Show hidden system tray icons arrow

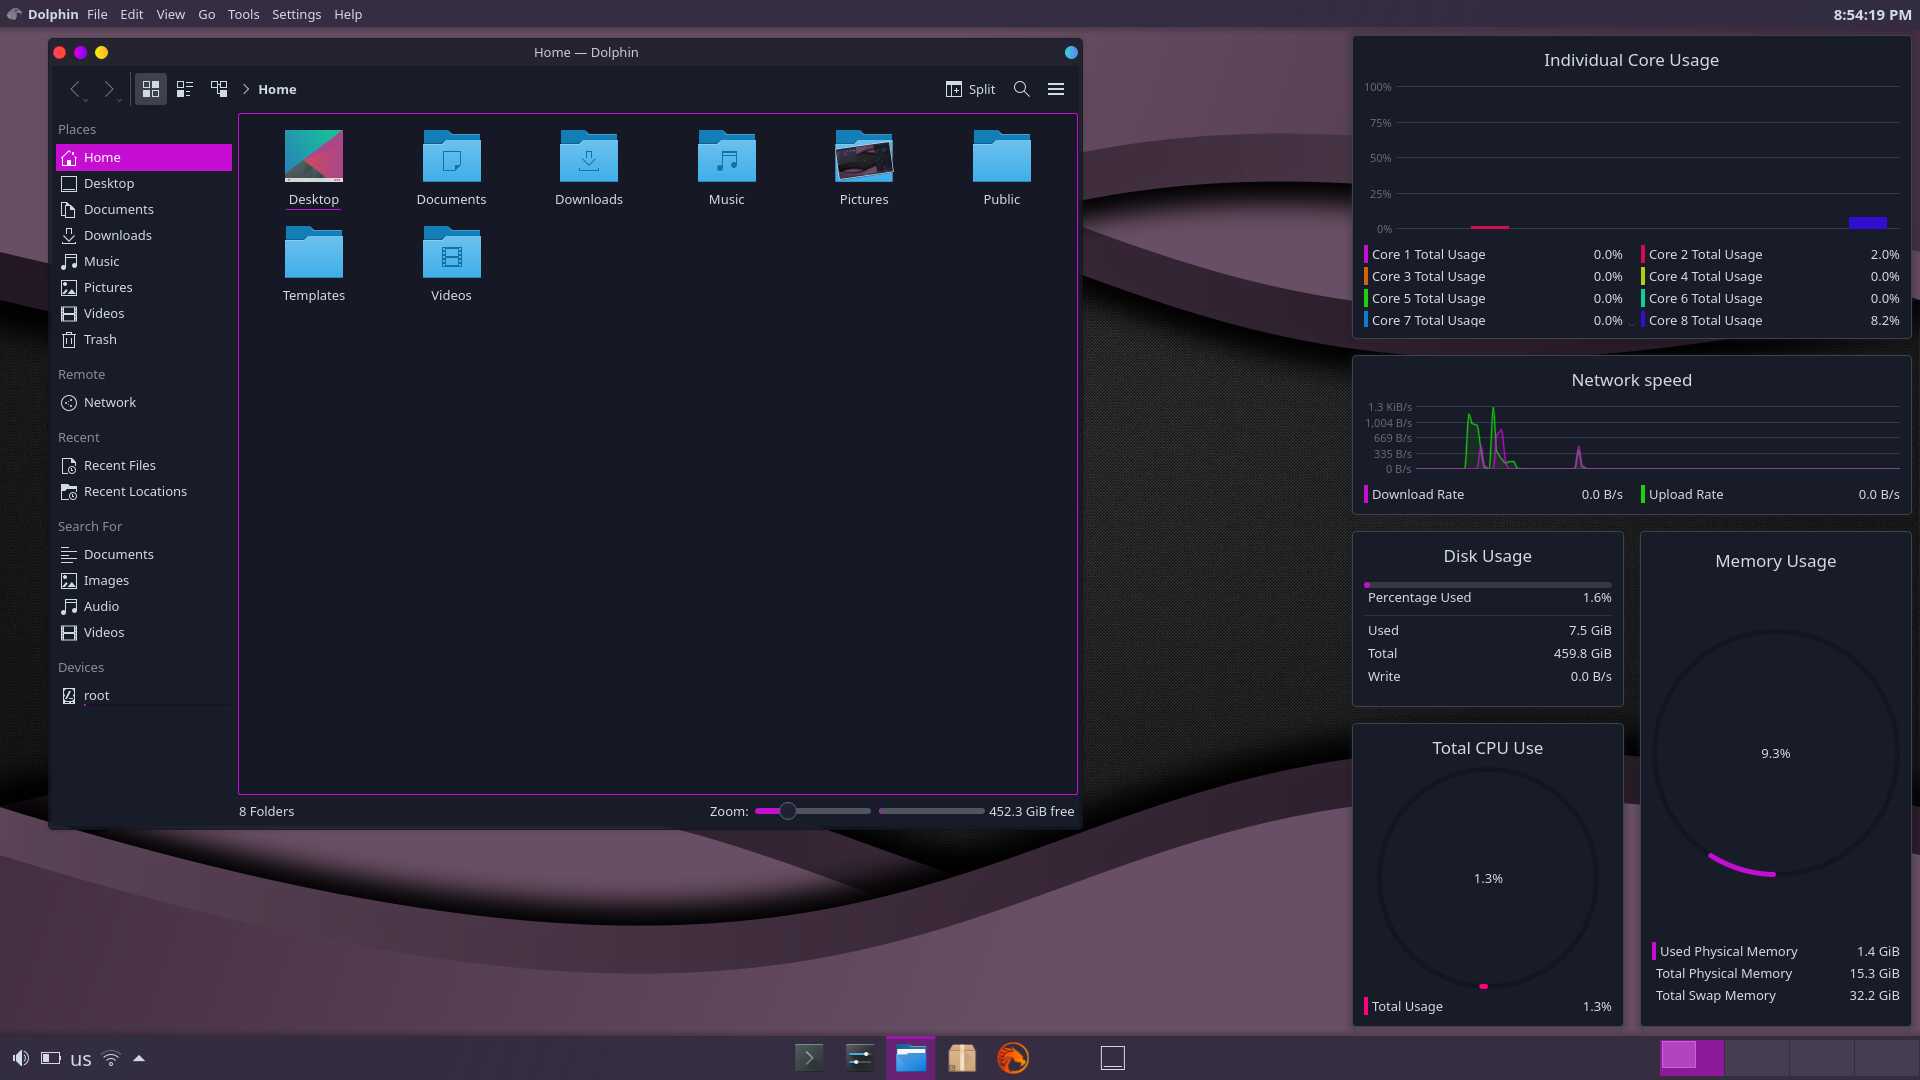click(x=139, y=1058)
